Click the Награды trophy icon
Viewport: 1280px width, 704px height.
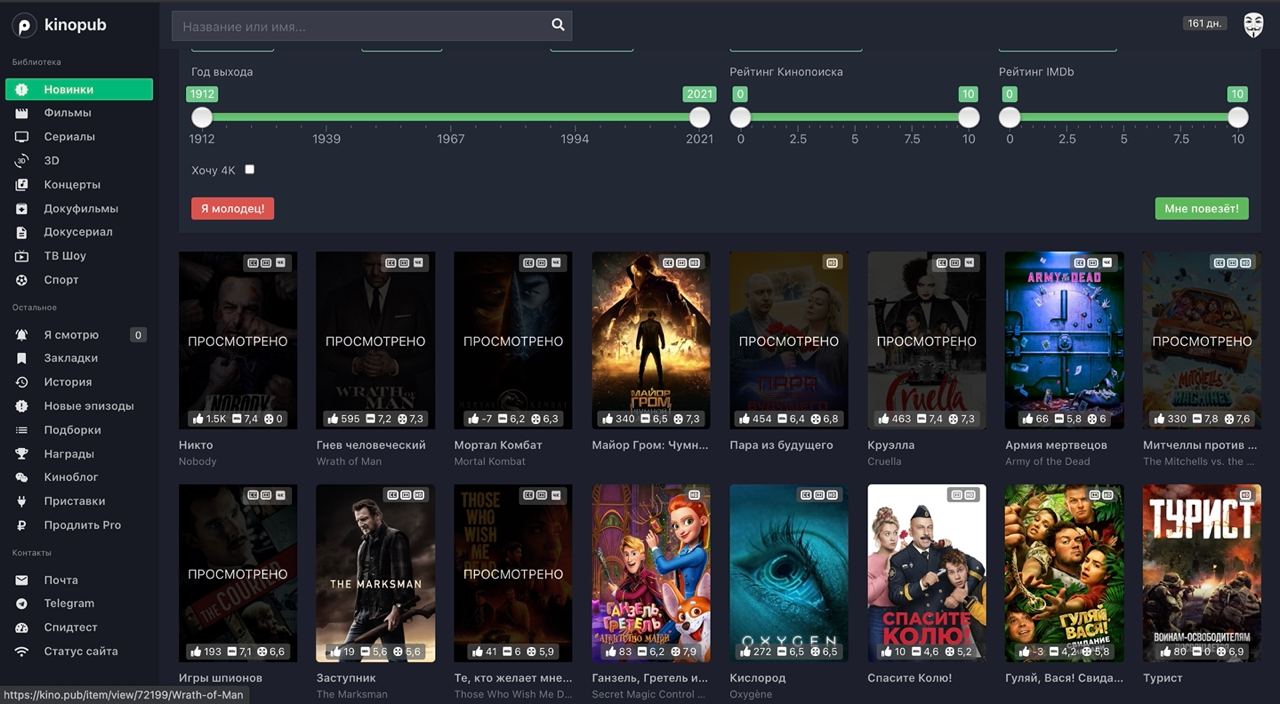click(x=21, y=453)
